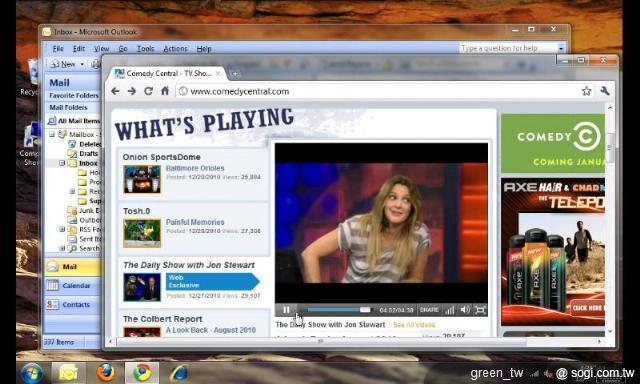The image size is (640, 384).
Task: Go forward in Chrome browser
Action: coord(131,91)
